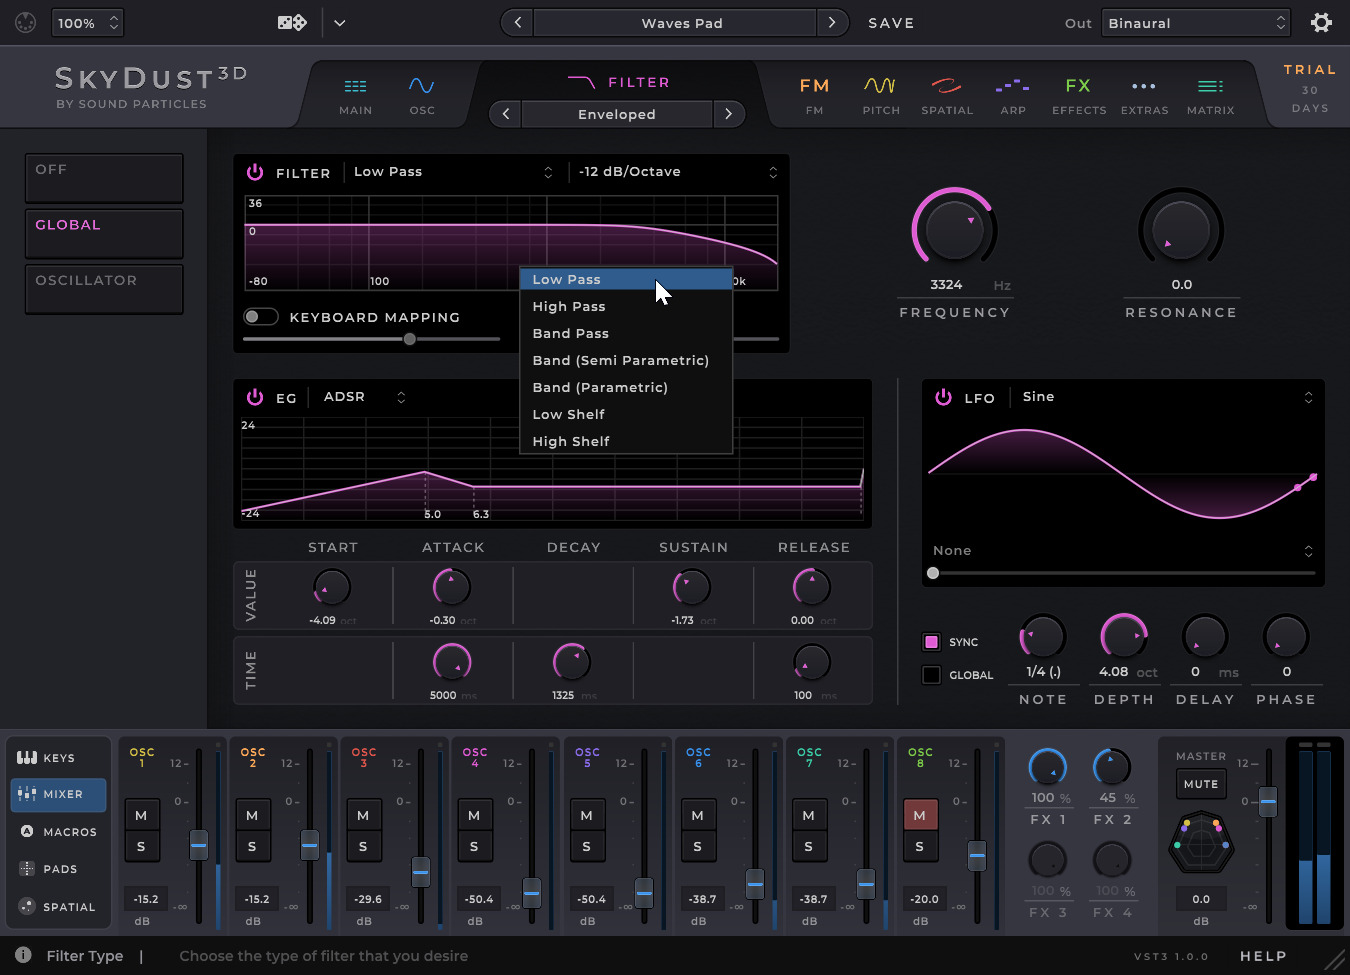The width and height of the screenshot is (1350, 975).
Task: Click the master spatial hexagon display
Action: pos(1201,845)
